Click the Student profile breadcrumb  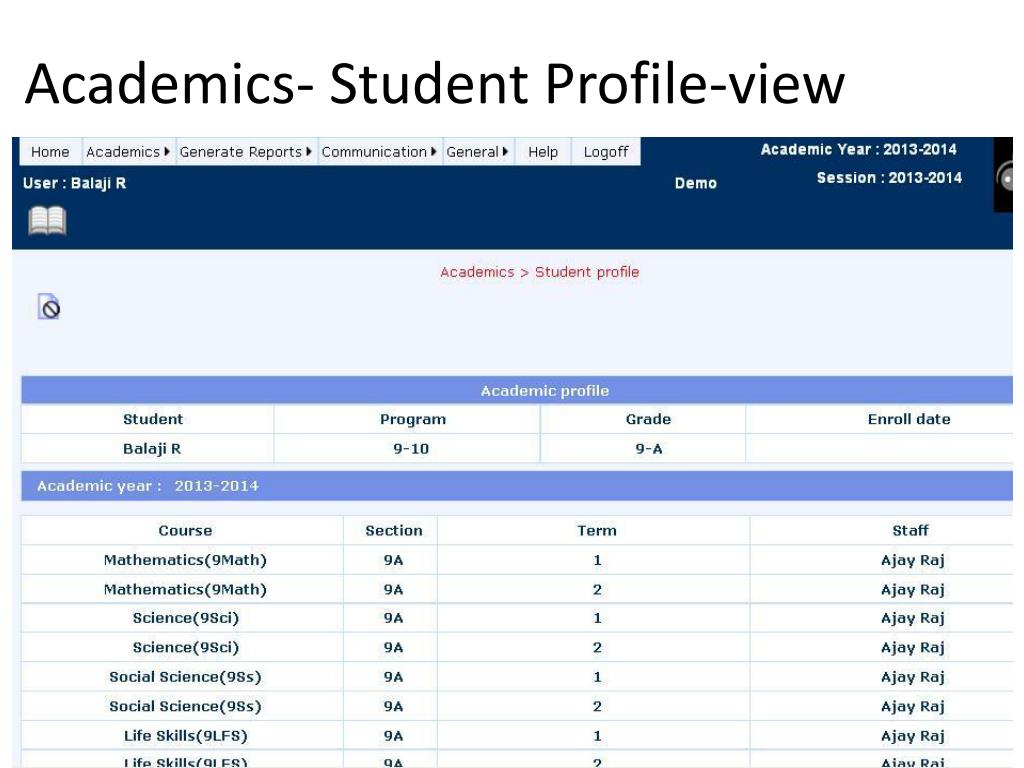(x=586, y=272)
